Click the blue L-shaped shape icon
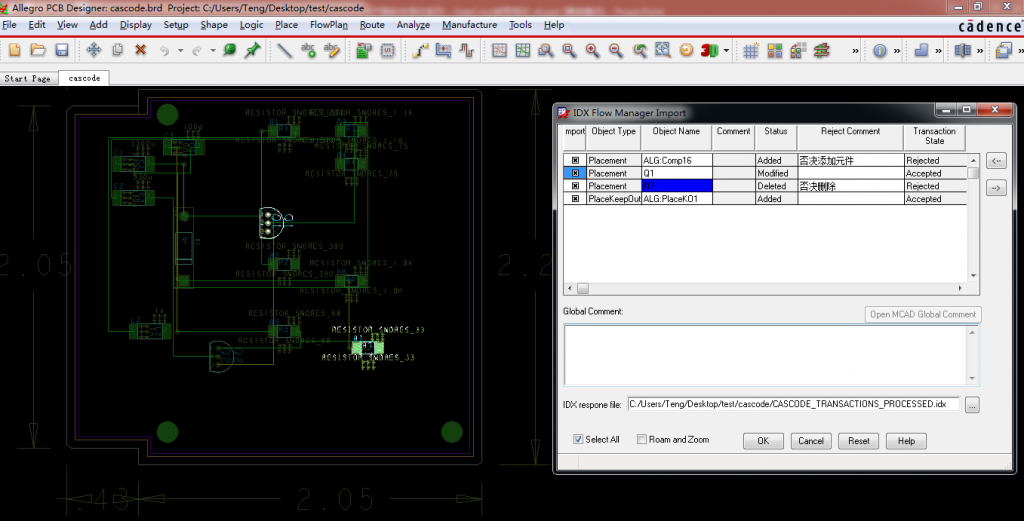Viewport: 1024px width, 521px height. (x=921, y=50)
